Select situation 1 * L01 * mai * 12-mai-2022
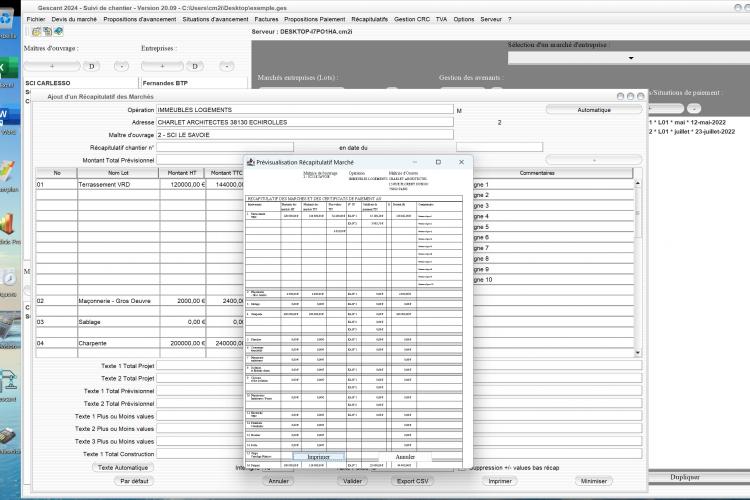The width and height of the screenshot is (750, 500). point(687,122)
